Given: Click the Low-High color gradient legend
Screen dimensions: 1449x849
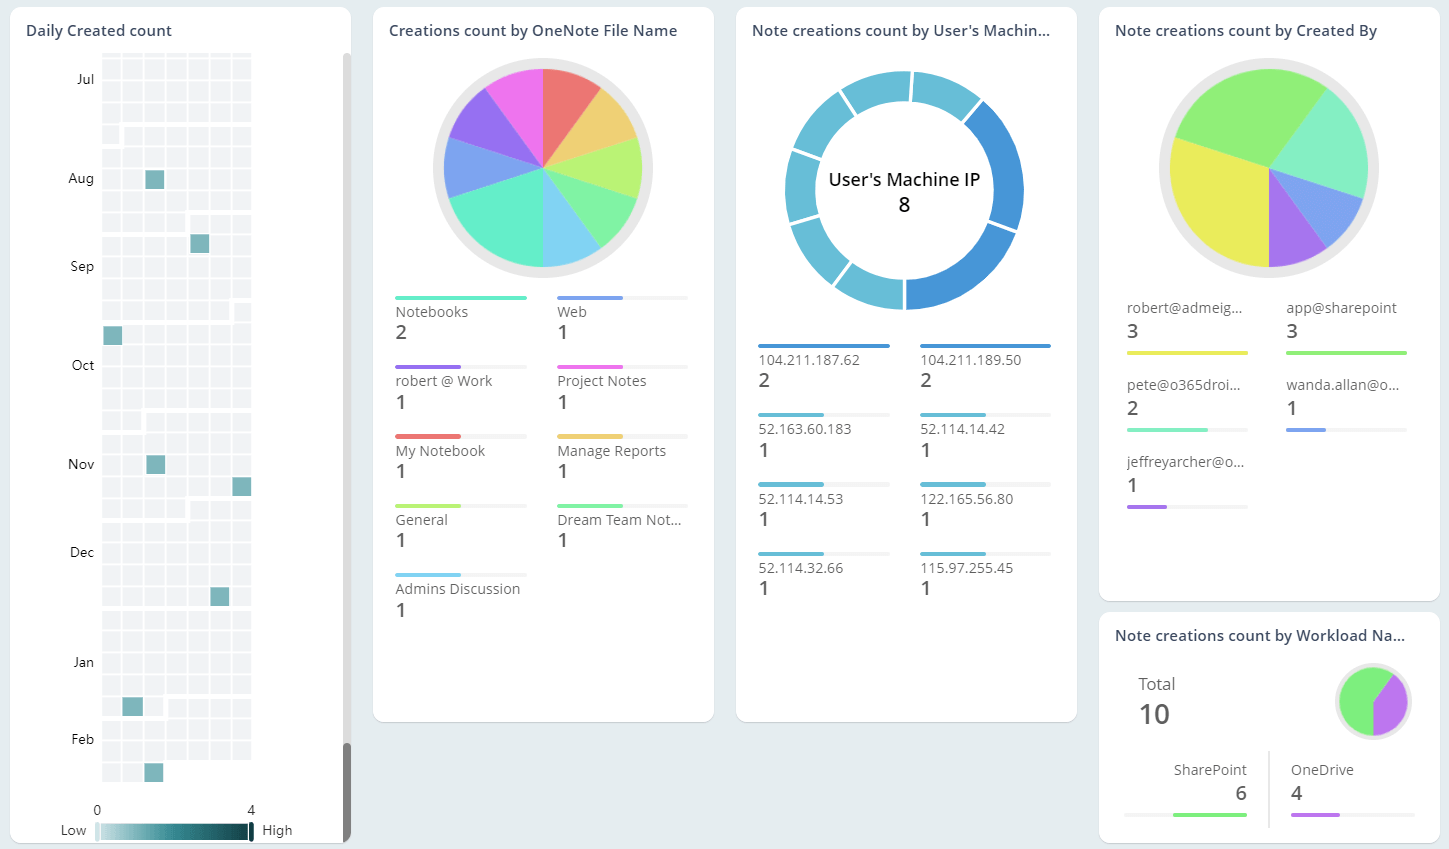Looking at the screenshot, I should point(172,830).
